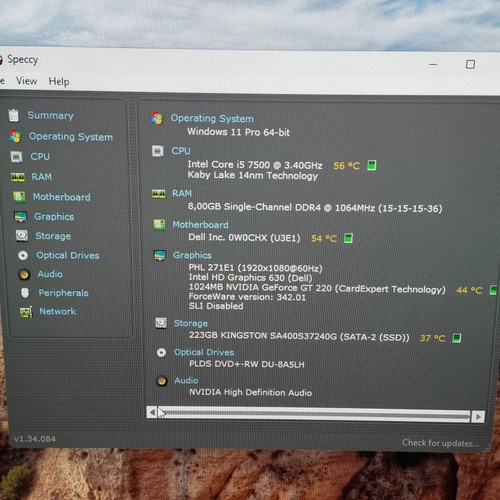Click the Storage drive icon in summary panel
500x500 pixels.
(161, 323)
